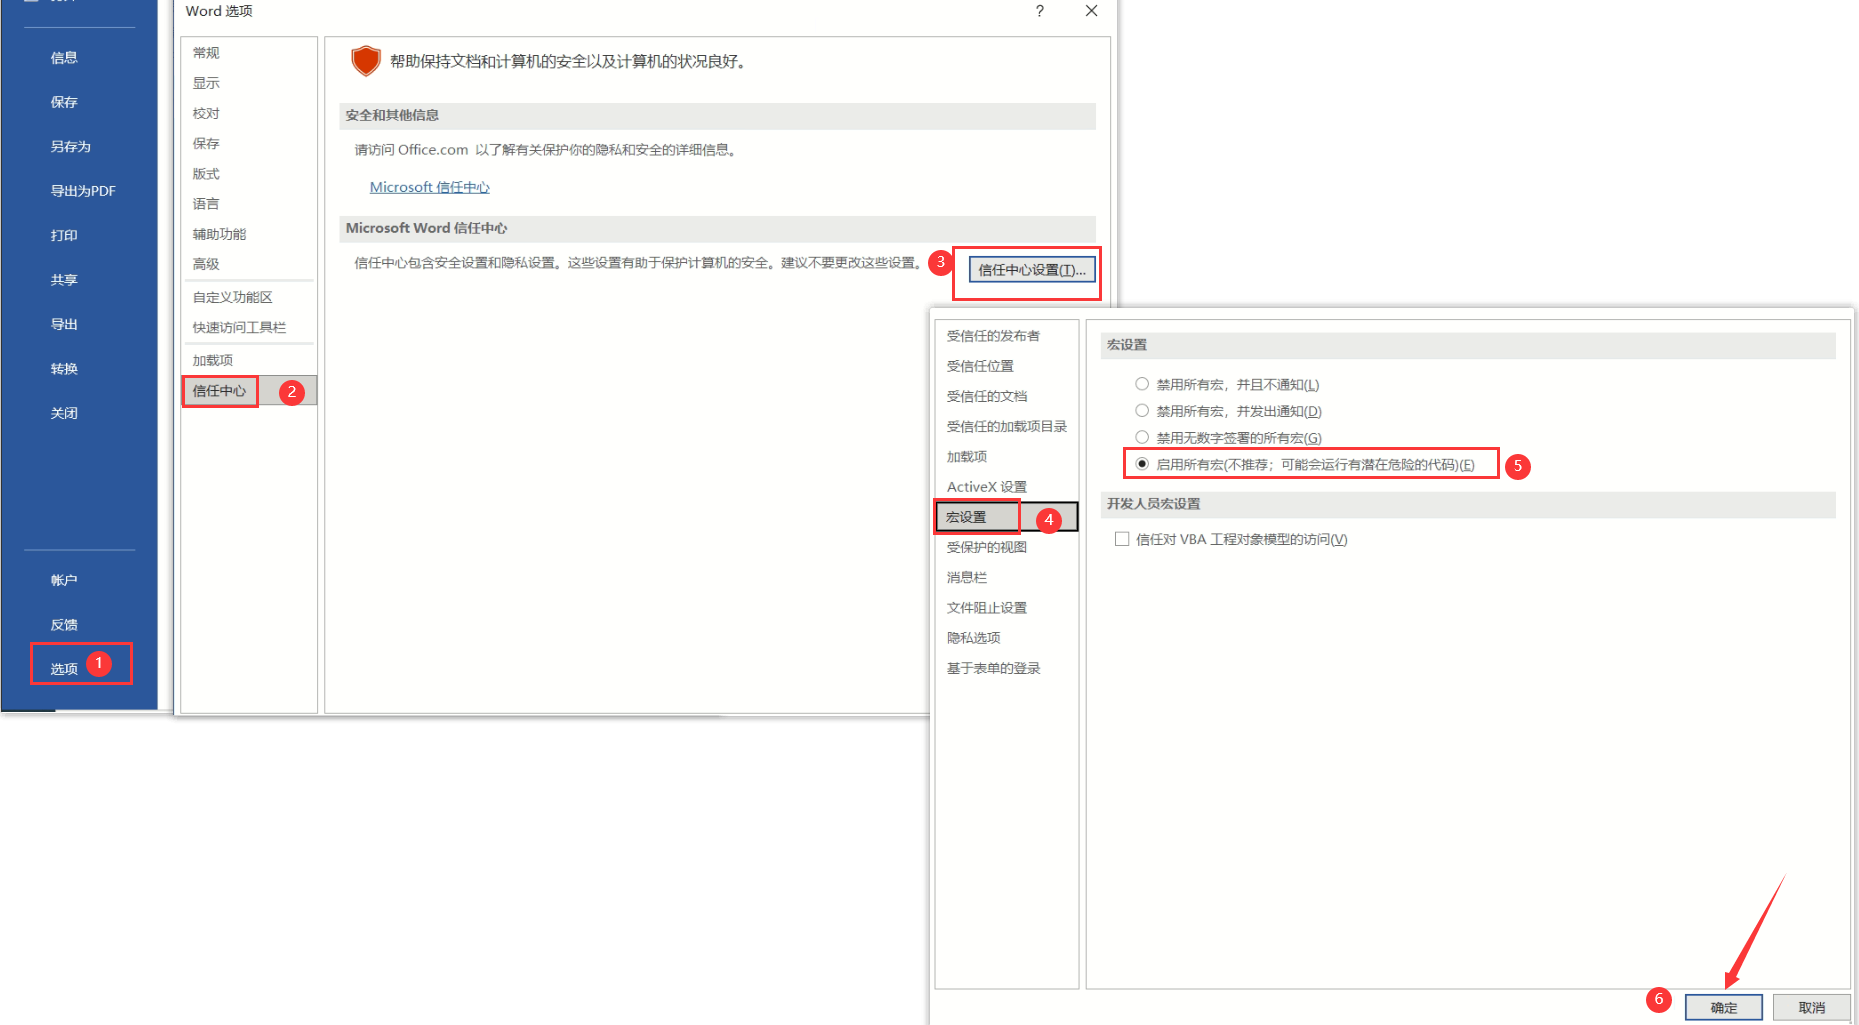This screenshot has height=1025, width=1859.
Task: Open 另存为 in the backstage menu
Action: [x=70, y=146]
